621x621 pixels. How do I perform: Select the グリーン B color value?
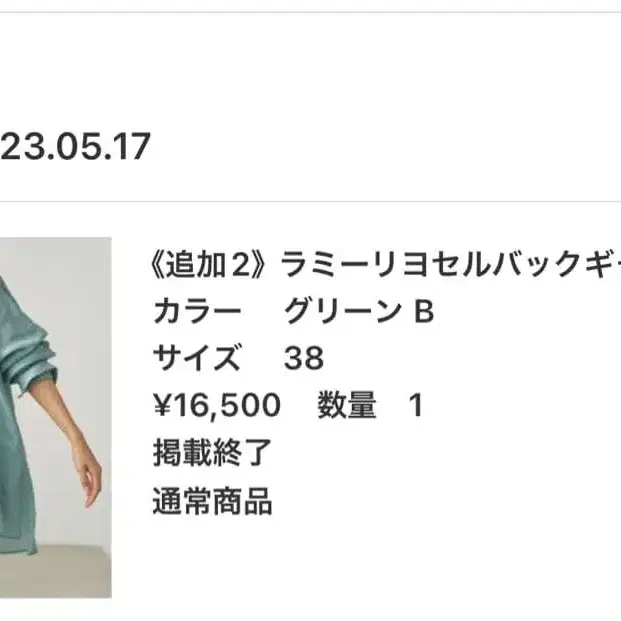(x=359, y=311)
